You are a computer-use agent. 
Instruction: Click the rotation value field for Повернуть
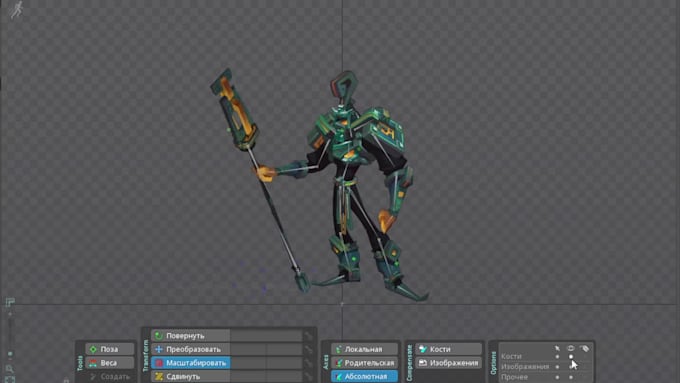pyautogui.click(x=266, y=336)
